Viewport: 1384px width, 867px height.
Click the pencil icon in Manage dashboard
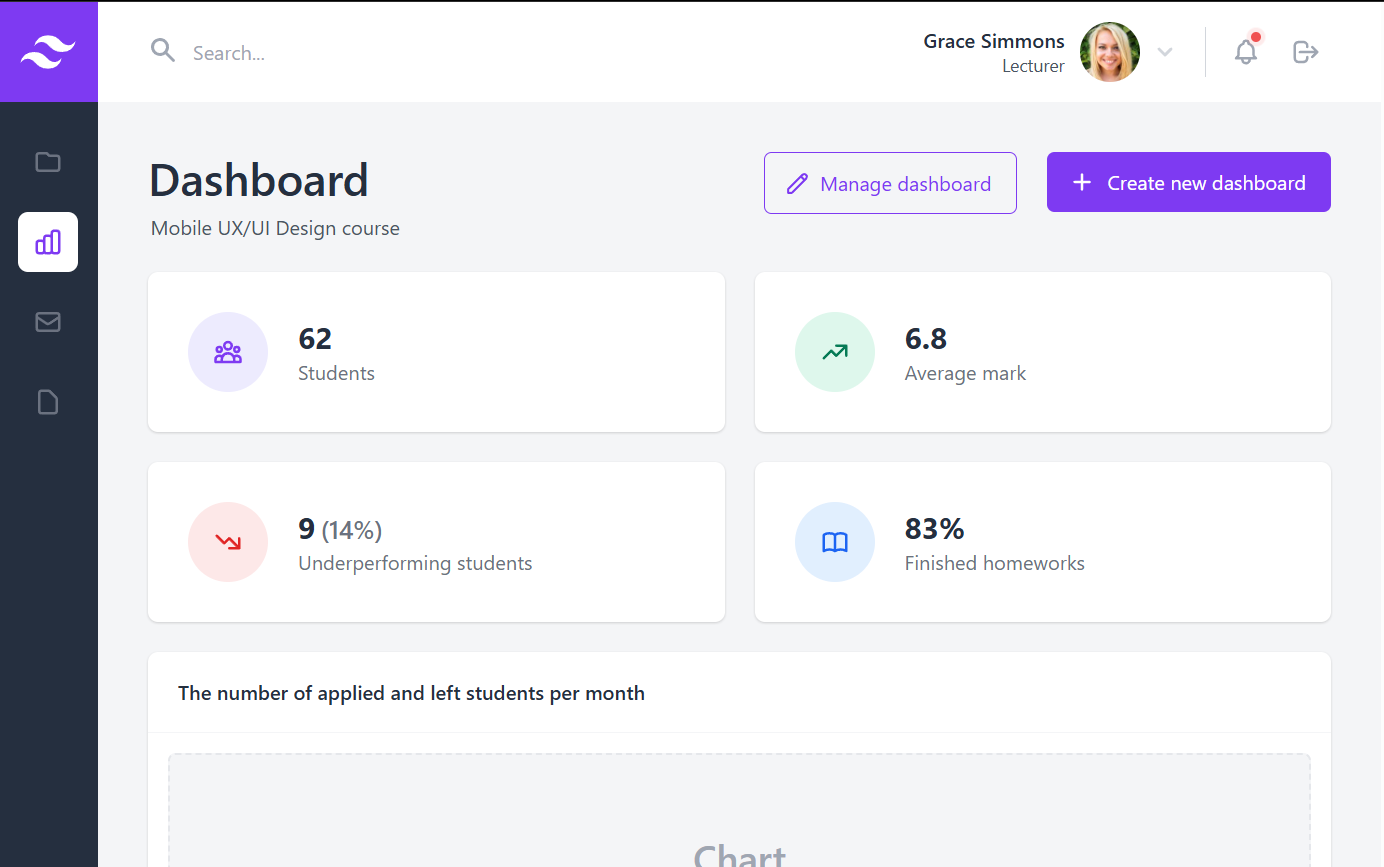click(x=797, y=183)
